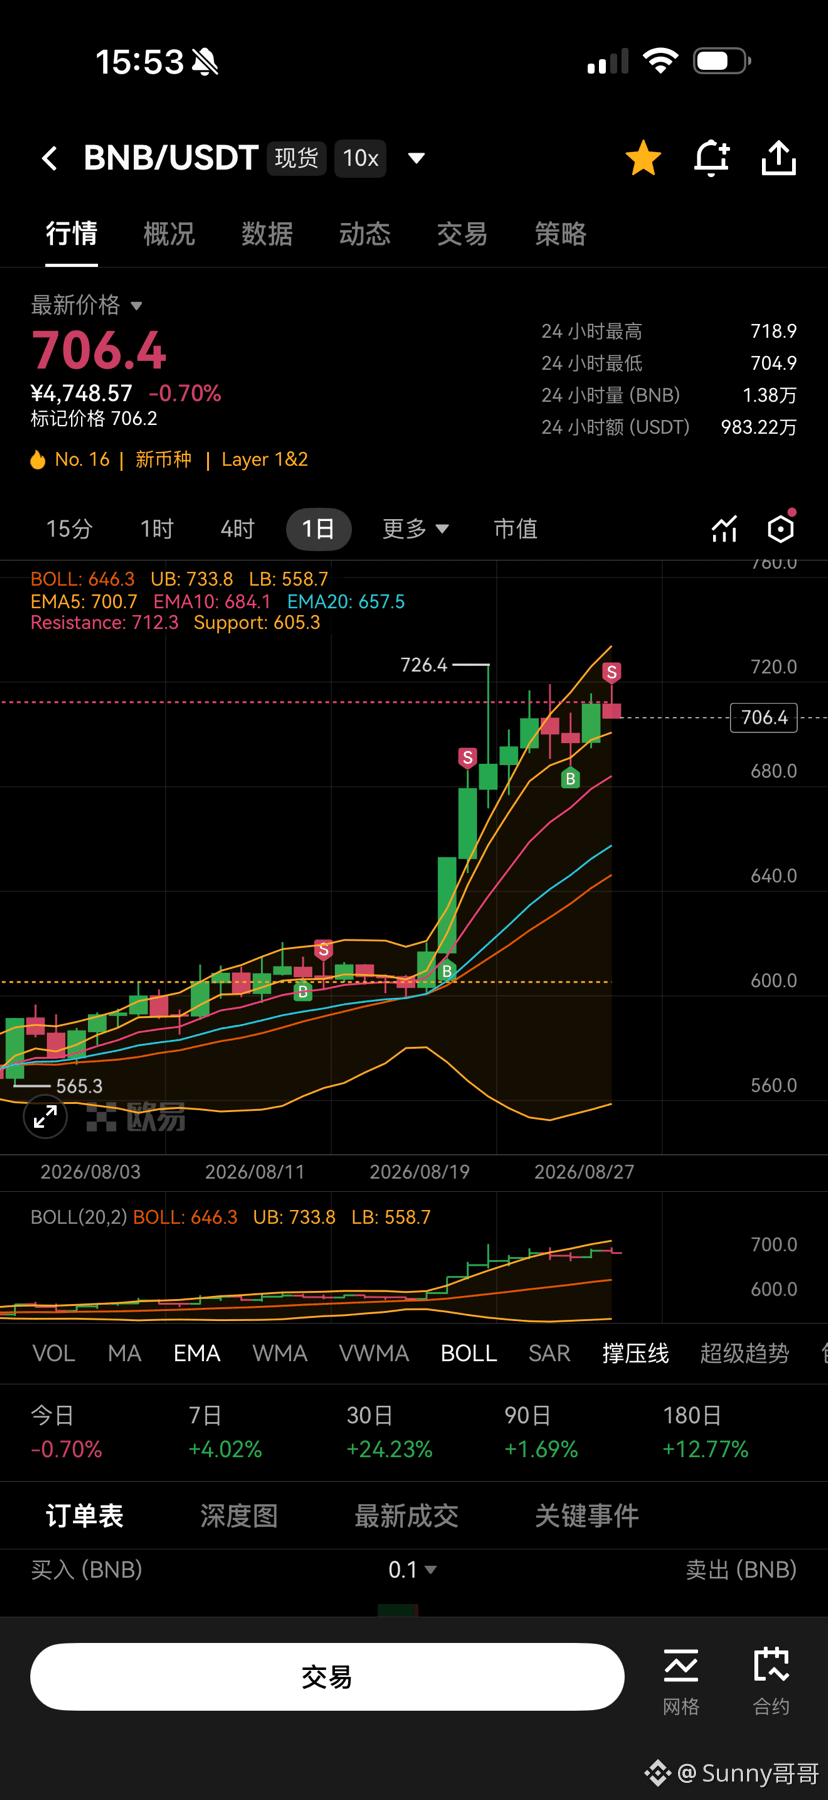
Task: Toggle the 超级趋势 indicator
Action: pos(745,1354)
